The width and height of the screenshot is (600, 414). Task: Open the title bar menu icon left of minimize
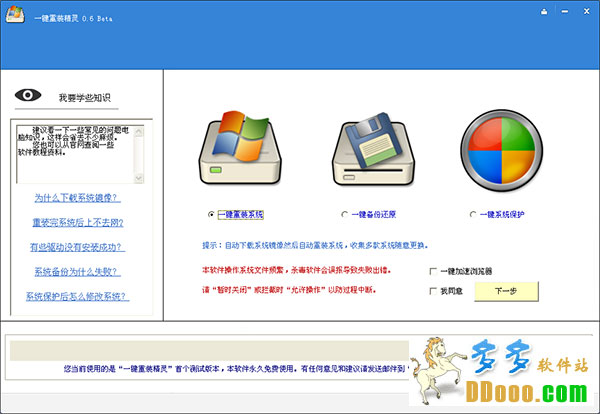coord(544,12)
